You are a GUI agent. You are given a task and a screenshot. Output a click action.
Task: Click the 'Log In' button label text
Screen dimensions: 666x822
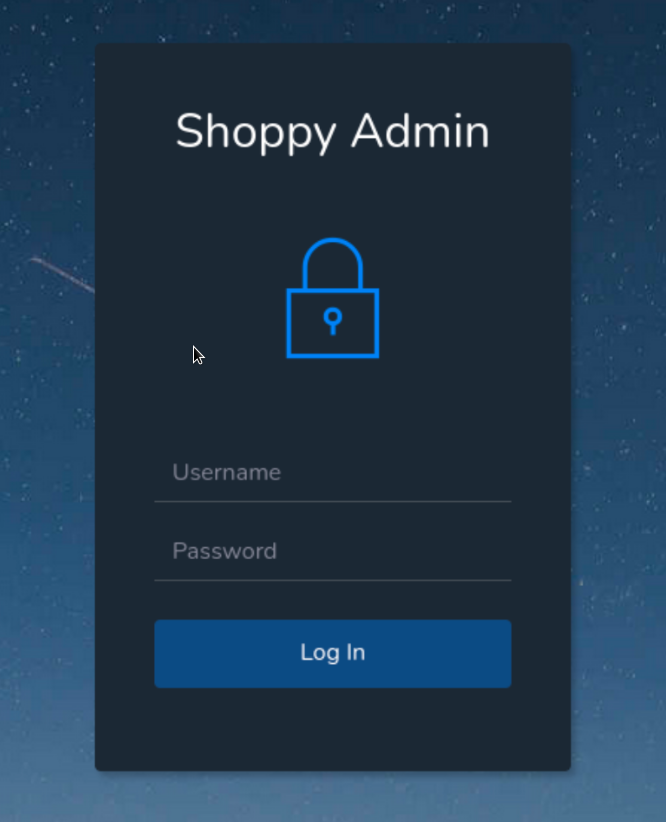pyautogui.click(x=332, y=653)
